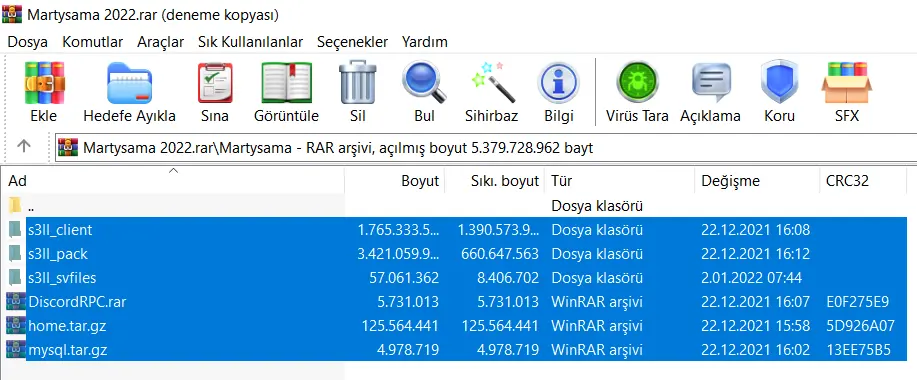Create self-extractor with SFX icon
The width and height of the screenshot is (917, 380).
[847, 83]
